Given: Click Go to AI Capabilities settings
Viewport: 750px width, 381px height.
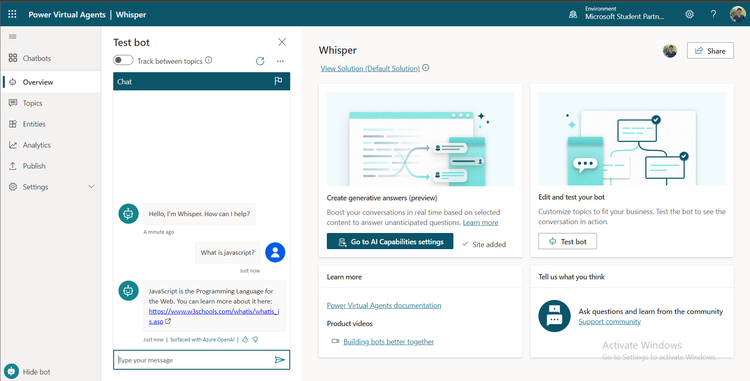Looking at the screenshot, I should (x=390, y=242).
